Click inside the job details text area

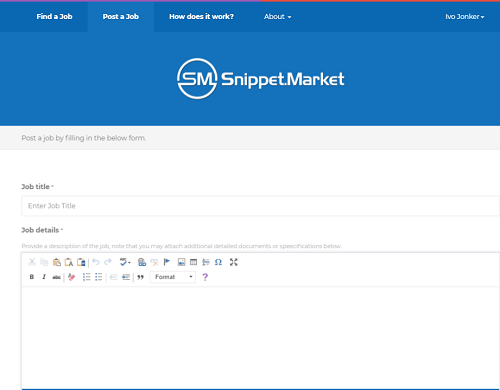260,337
